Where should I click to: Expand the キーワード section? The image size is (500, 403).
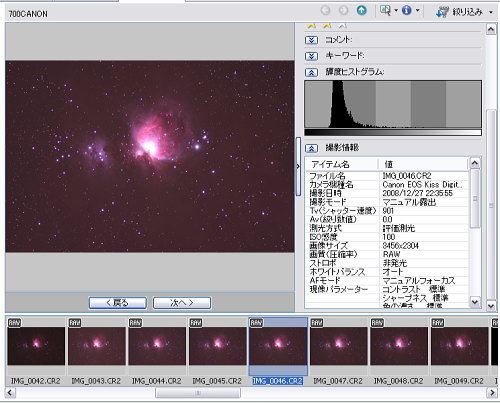point(311,56)
